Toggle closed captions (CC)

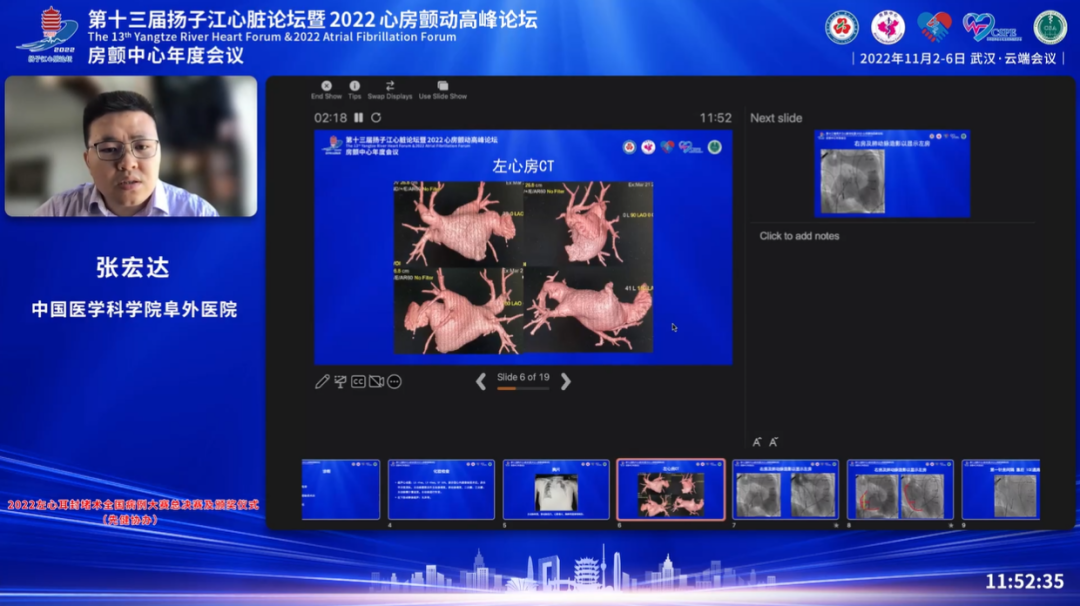(x=358, y=382)
